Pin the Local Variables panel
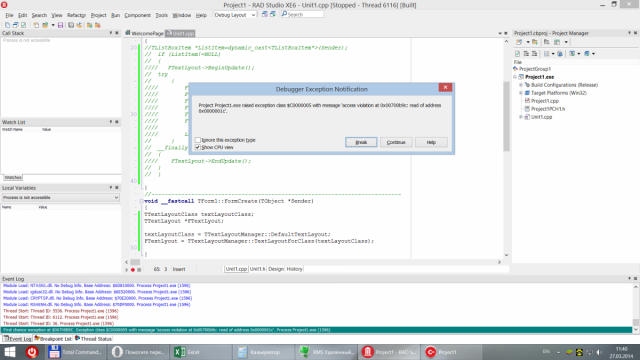 click(x=111, y=188)
